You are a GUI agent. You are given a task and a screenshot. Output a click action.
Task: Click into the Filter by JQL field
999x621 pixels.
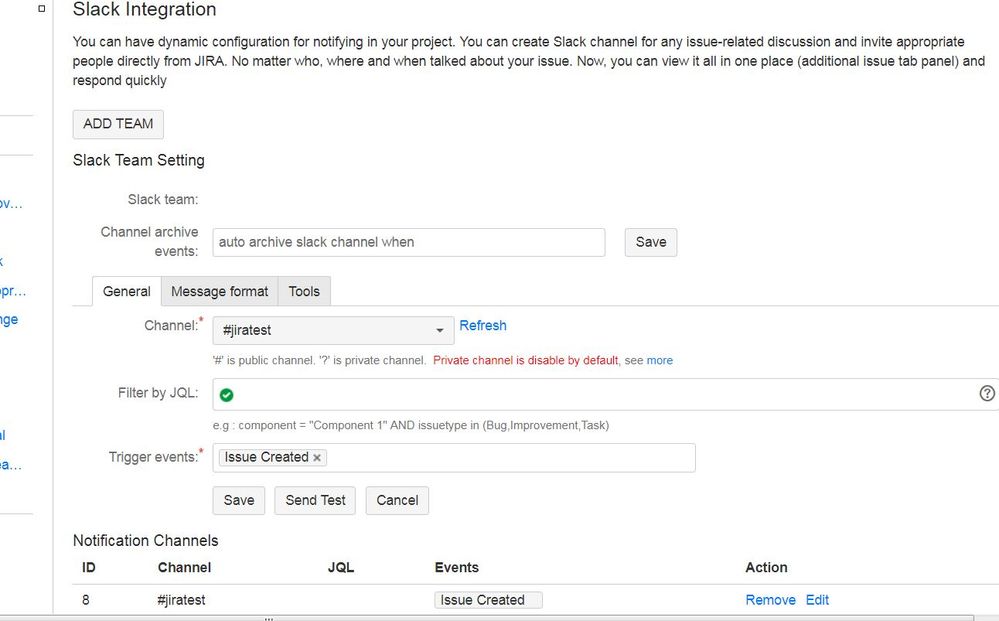605,394
